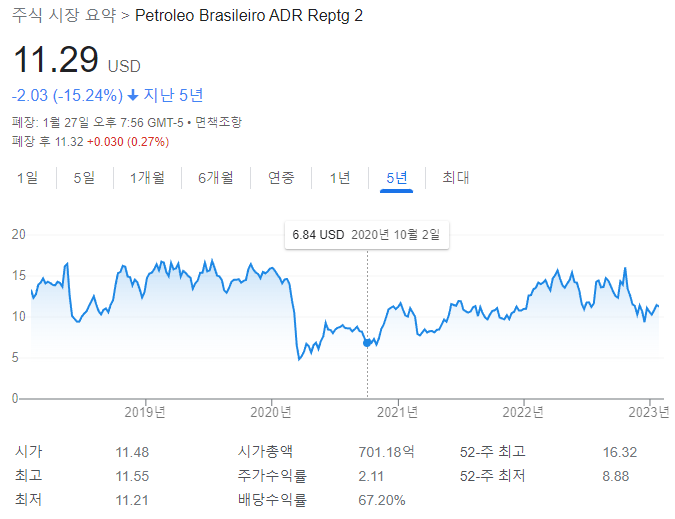Open the 주식 시장 요약 breadcrumb link
The height and width of the screenshot is (519, 675).
pyautogui.click(x=64, y=15)
